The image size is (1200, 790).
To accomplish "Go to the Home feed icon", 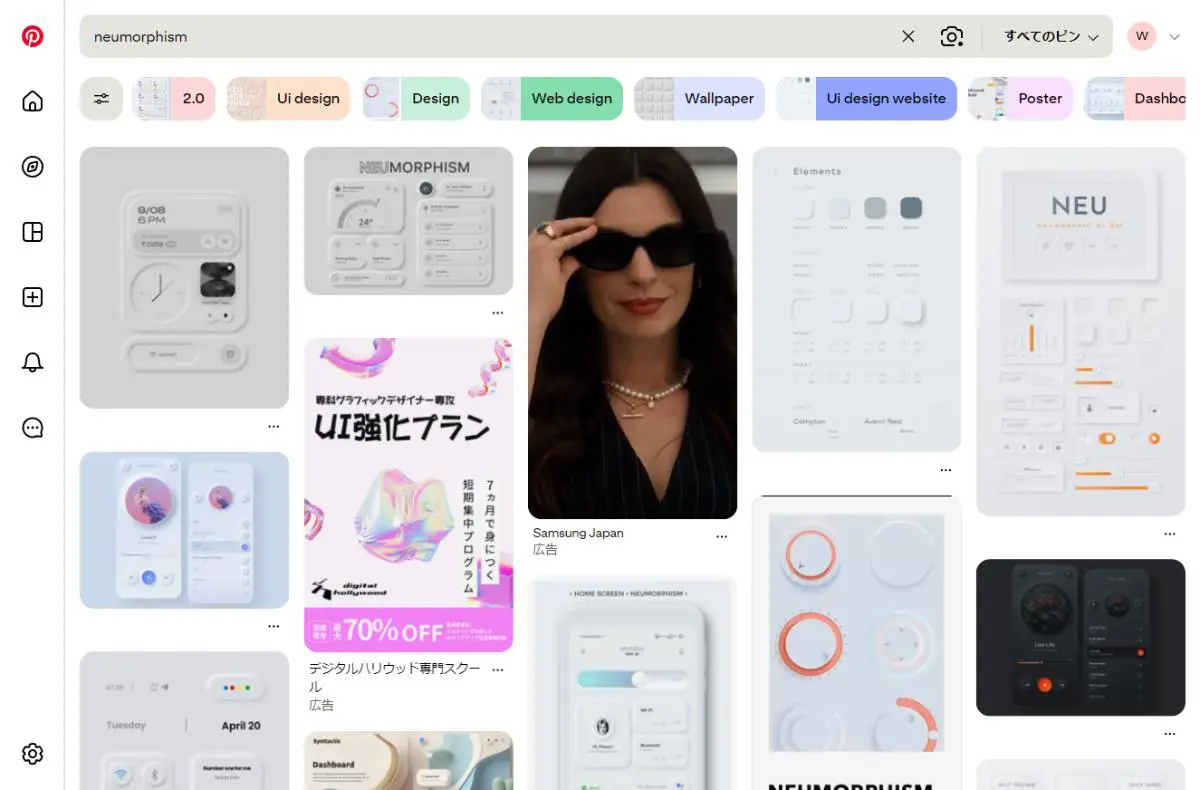I will tap(33, 101).
